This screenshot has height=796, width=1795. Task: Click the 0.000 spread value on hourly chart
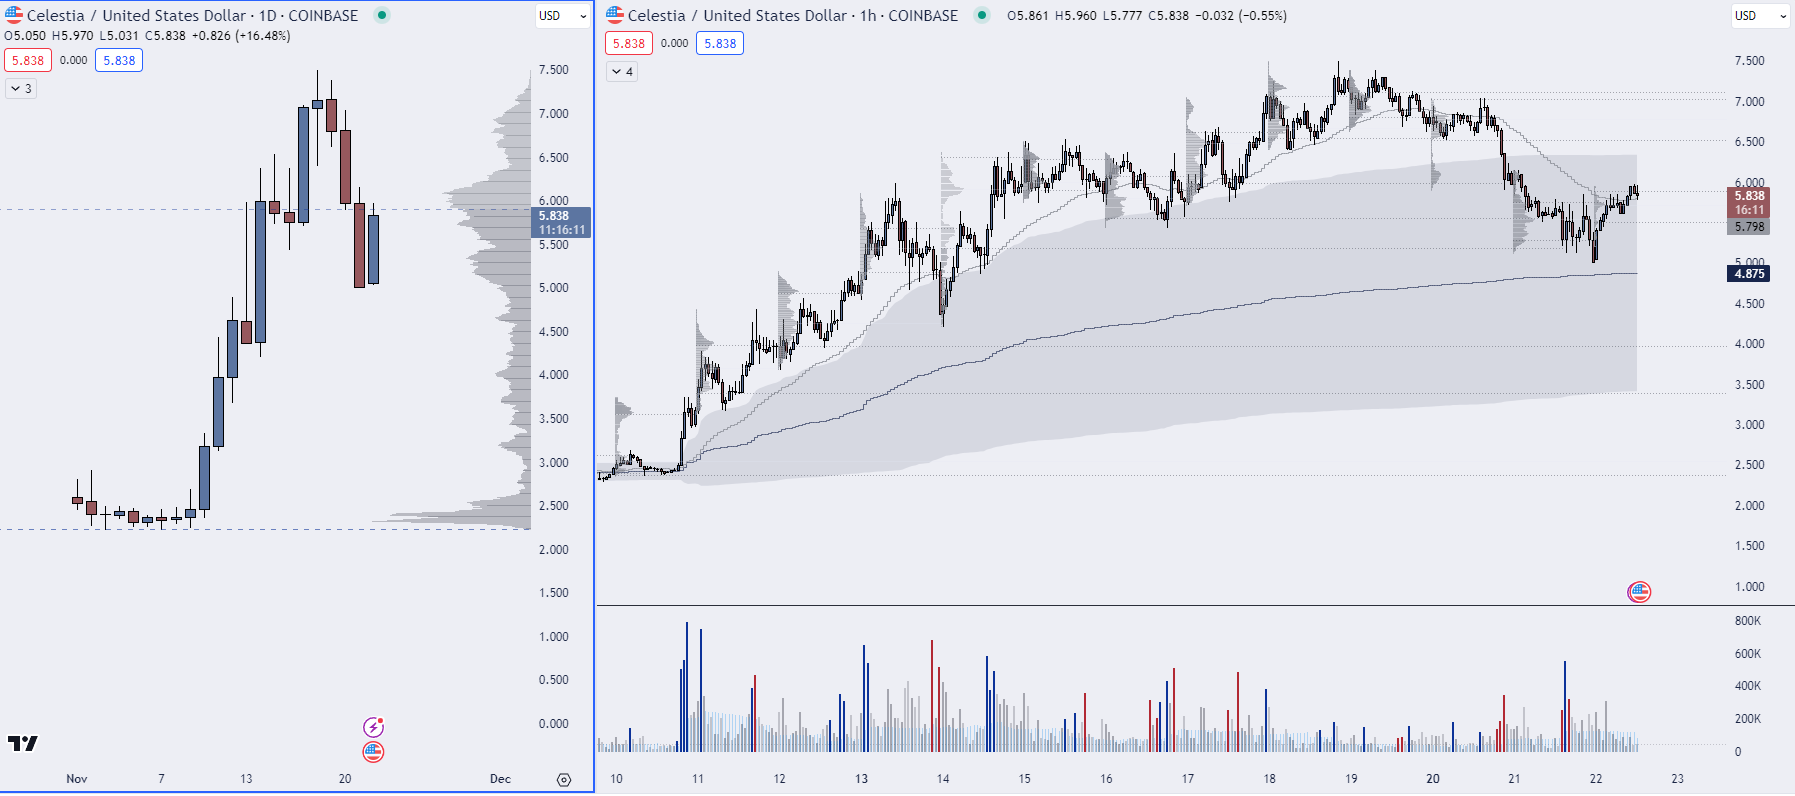[674, 43]
